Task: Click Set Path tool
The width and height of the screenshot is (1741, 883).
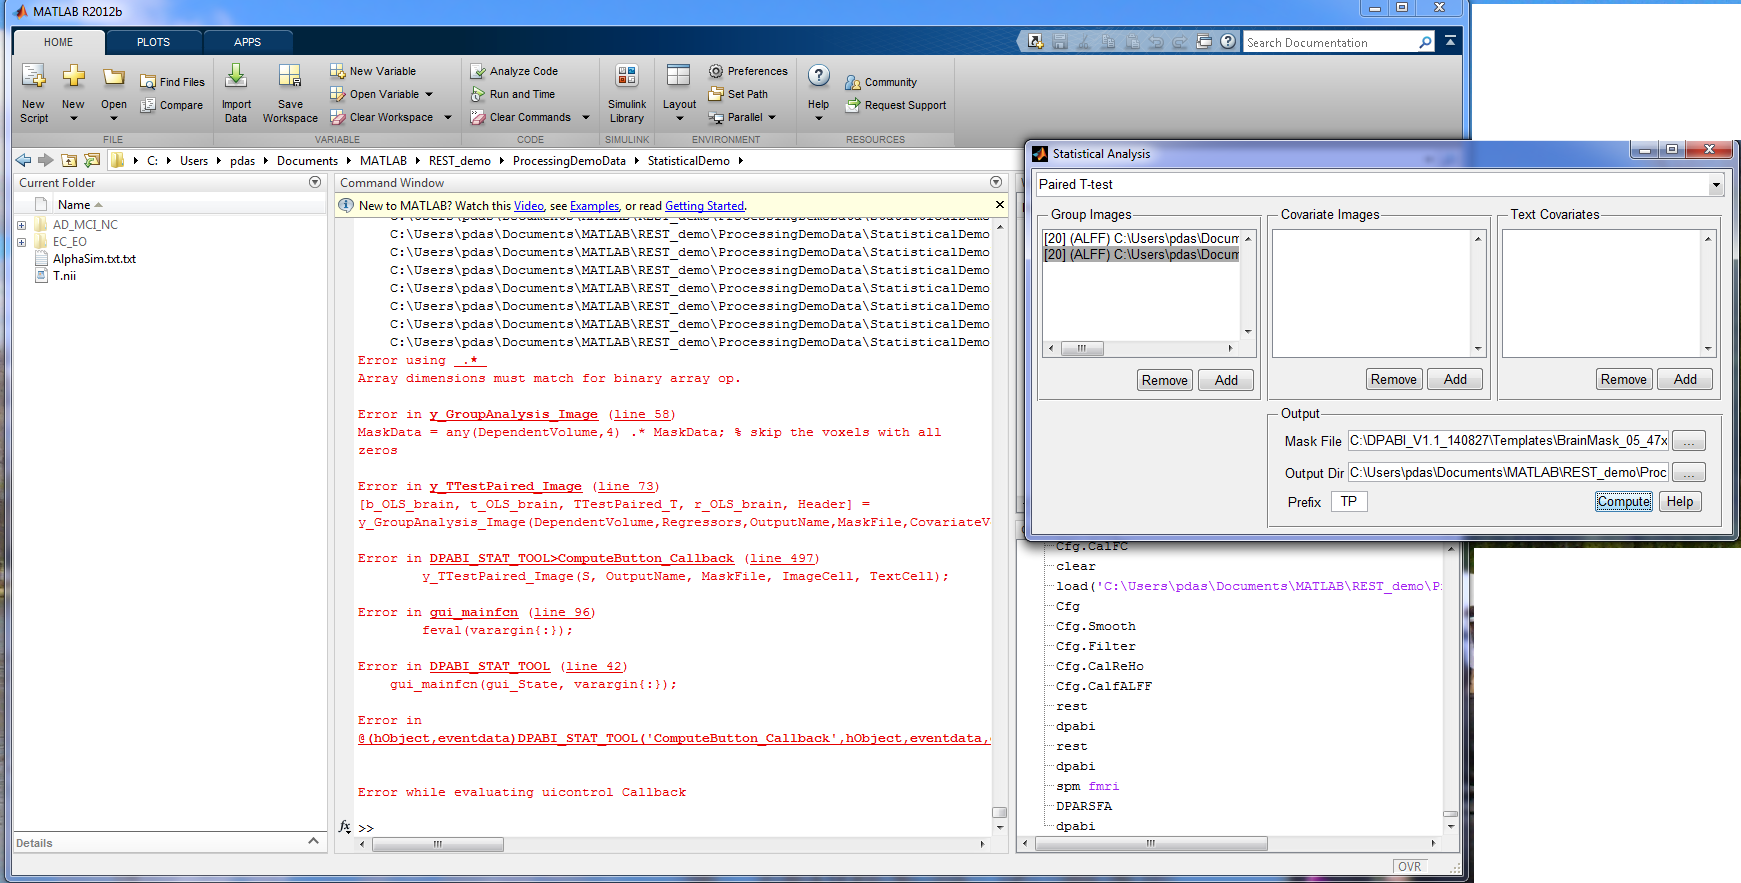Action: coord(738,94)
